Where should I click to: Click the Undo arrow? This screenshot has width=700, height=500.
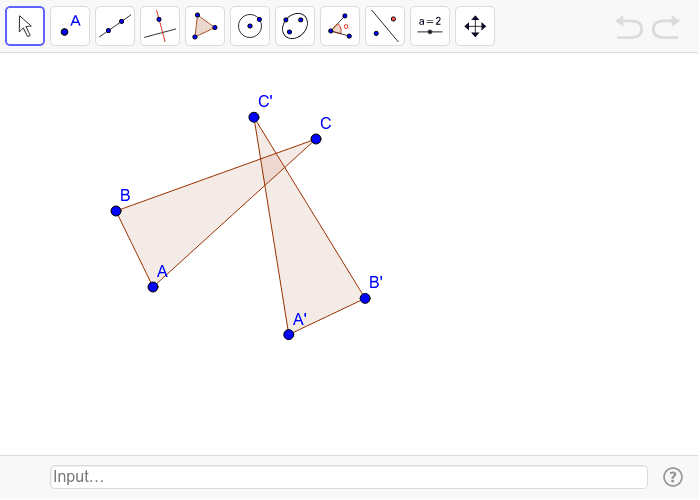[629, 27]
